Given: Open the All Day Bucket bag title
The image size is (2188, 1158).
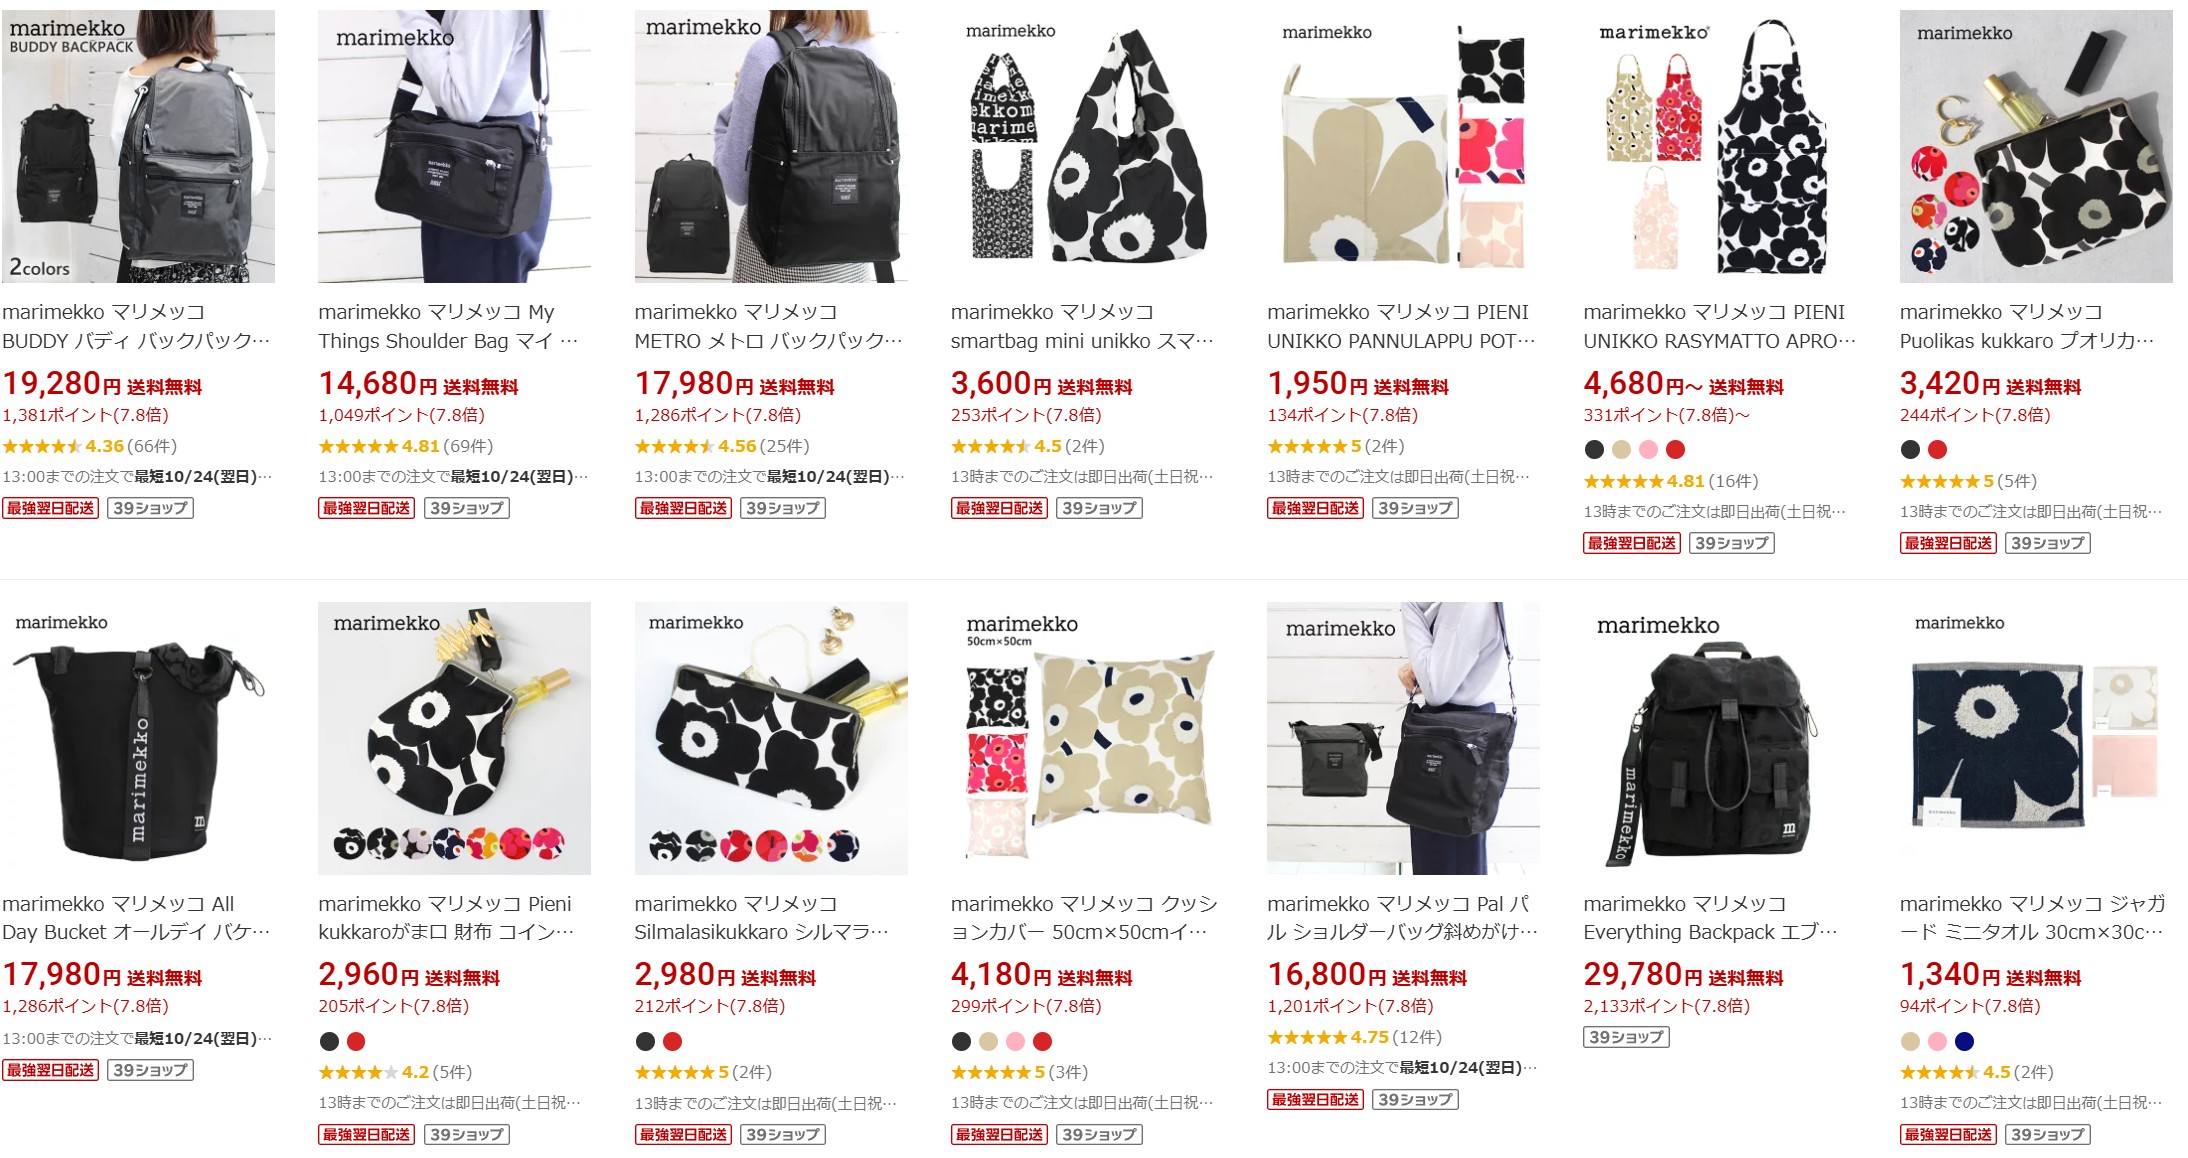Looking at the screenshot, I should click(x=136, y=918).
